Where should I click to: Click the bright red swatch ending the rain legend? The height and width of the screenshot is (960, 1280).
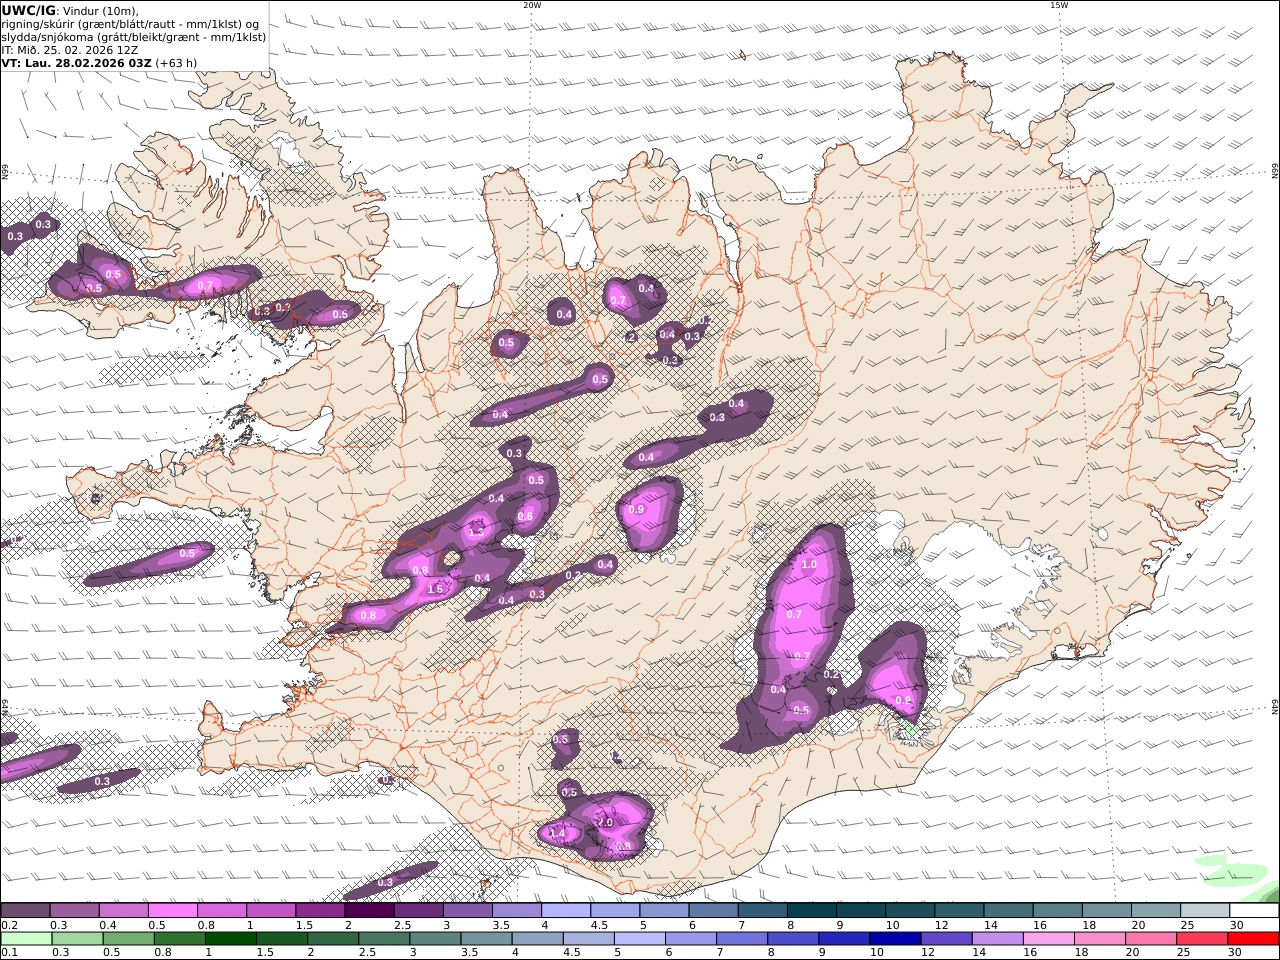click(x=1254, y=939)
